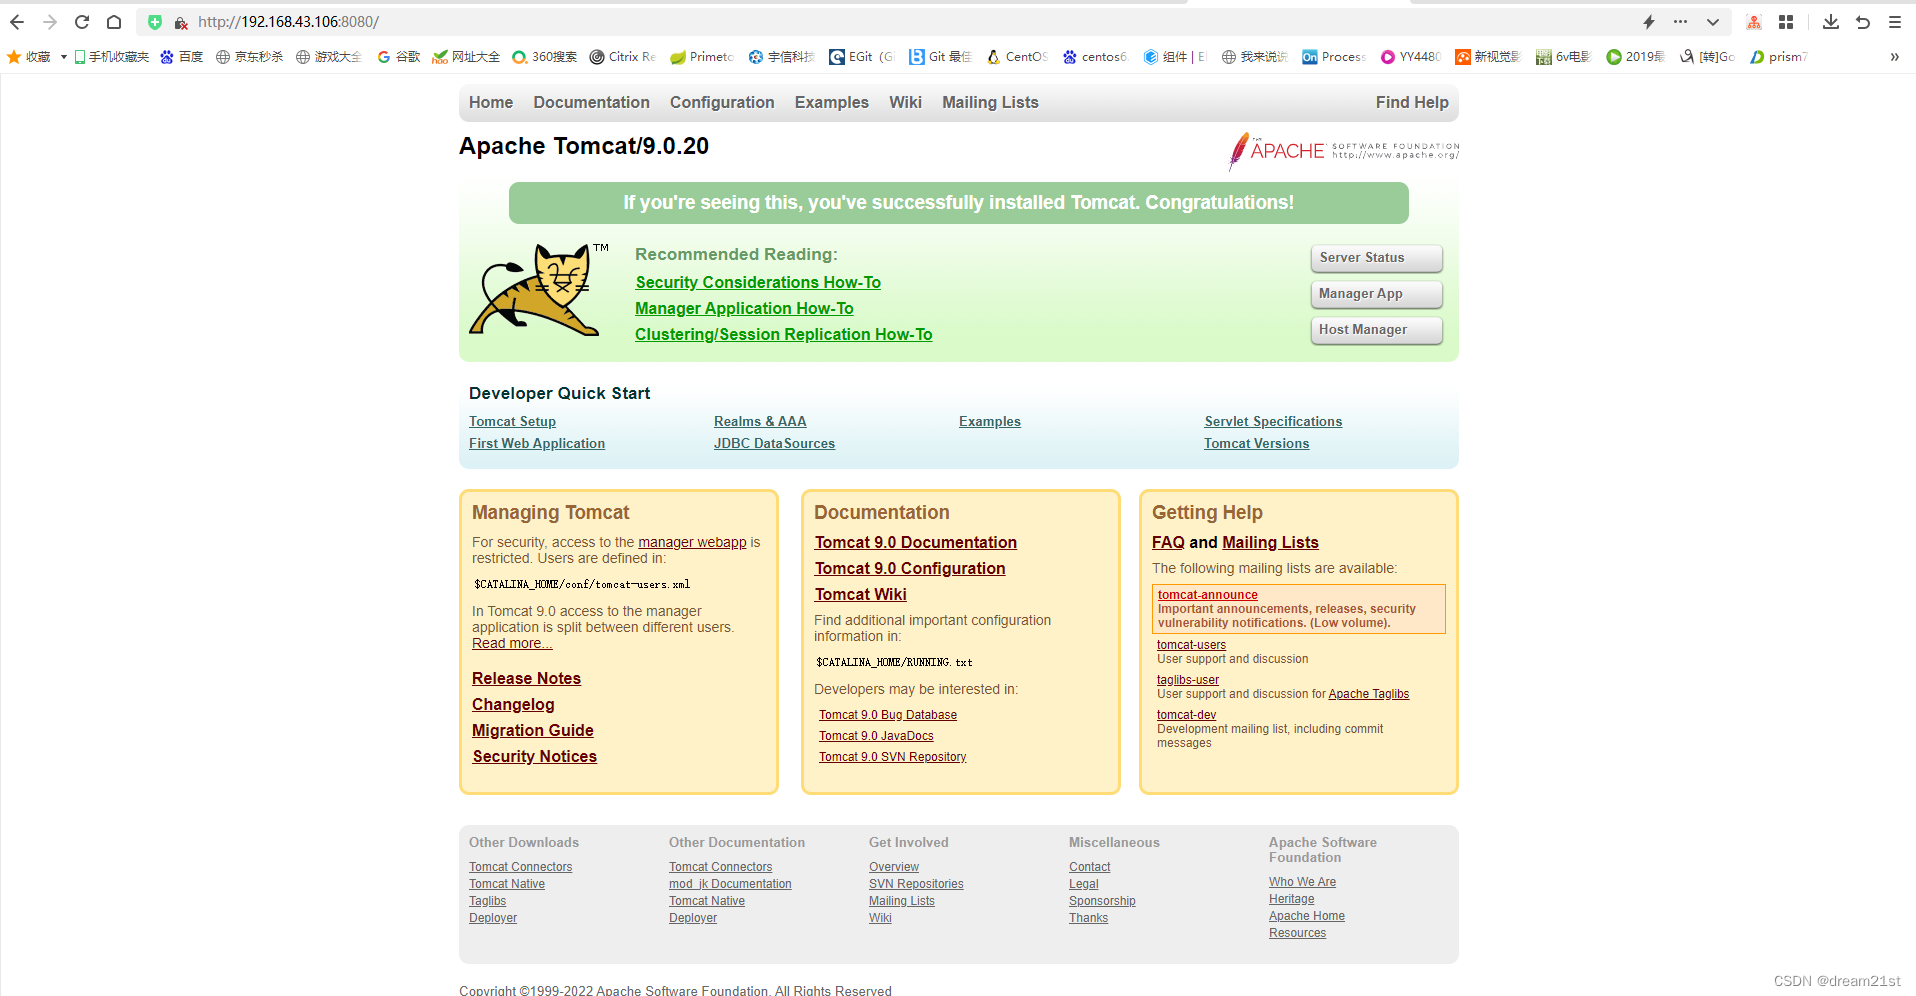
Task: Click the undo restore tab icon
Action: (x=1863, y=22)
